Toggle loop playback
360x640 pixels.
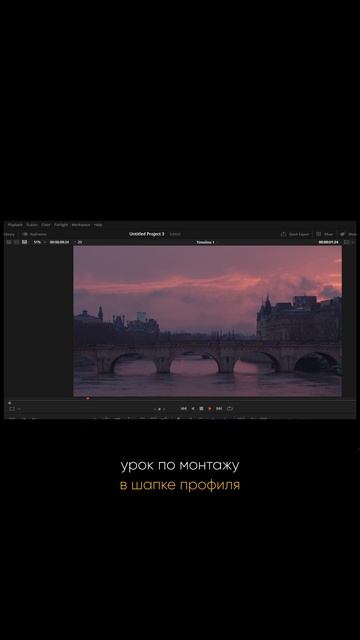230,409
